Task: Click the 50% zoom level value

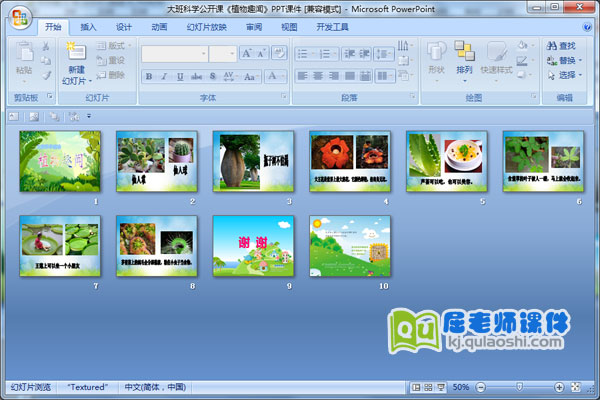Action: click(x=461, y=387)
